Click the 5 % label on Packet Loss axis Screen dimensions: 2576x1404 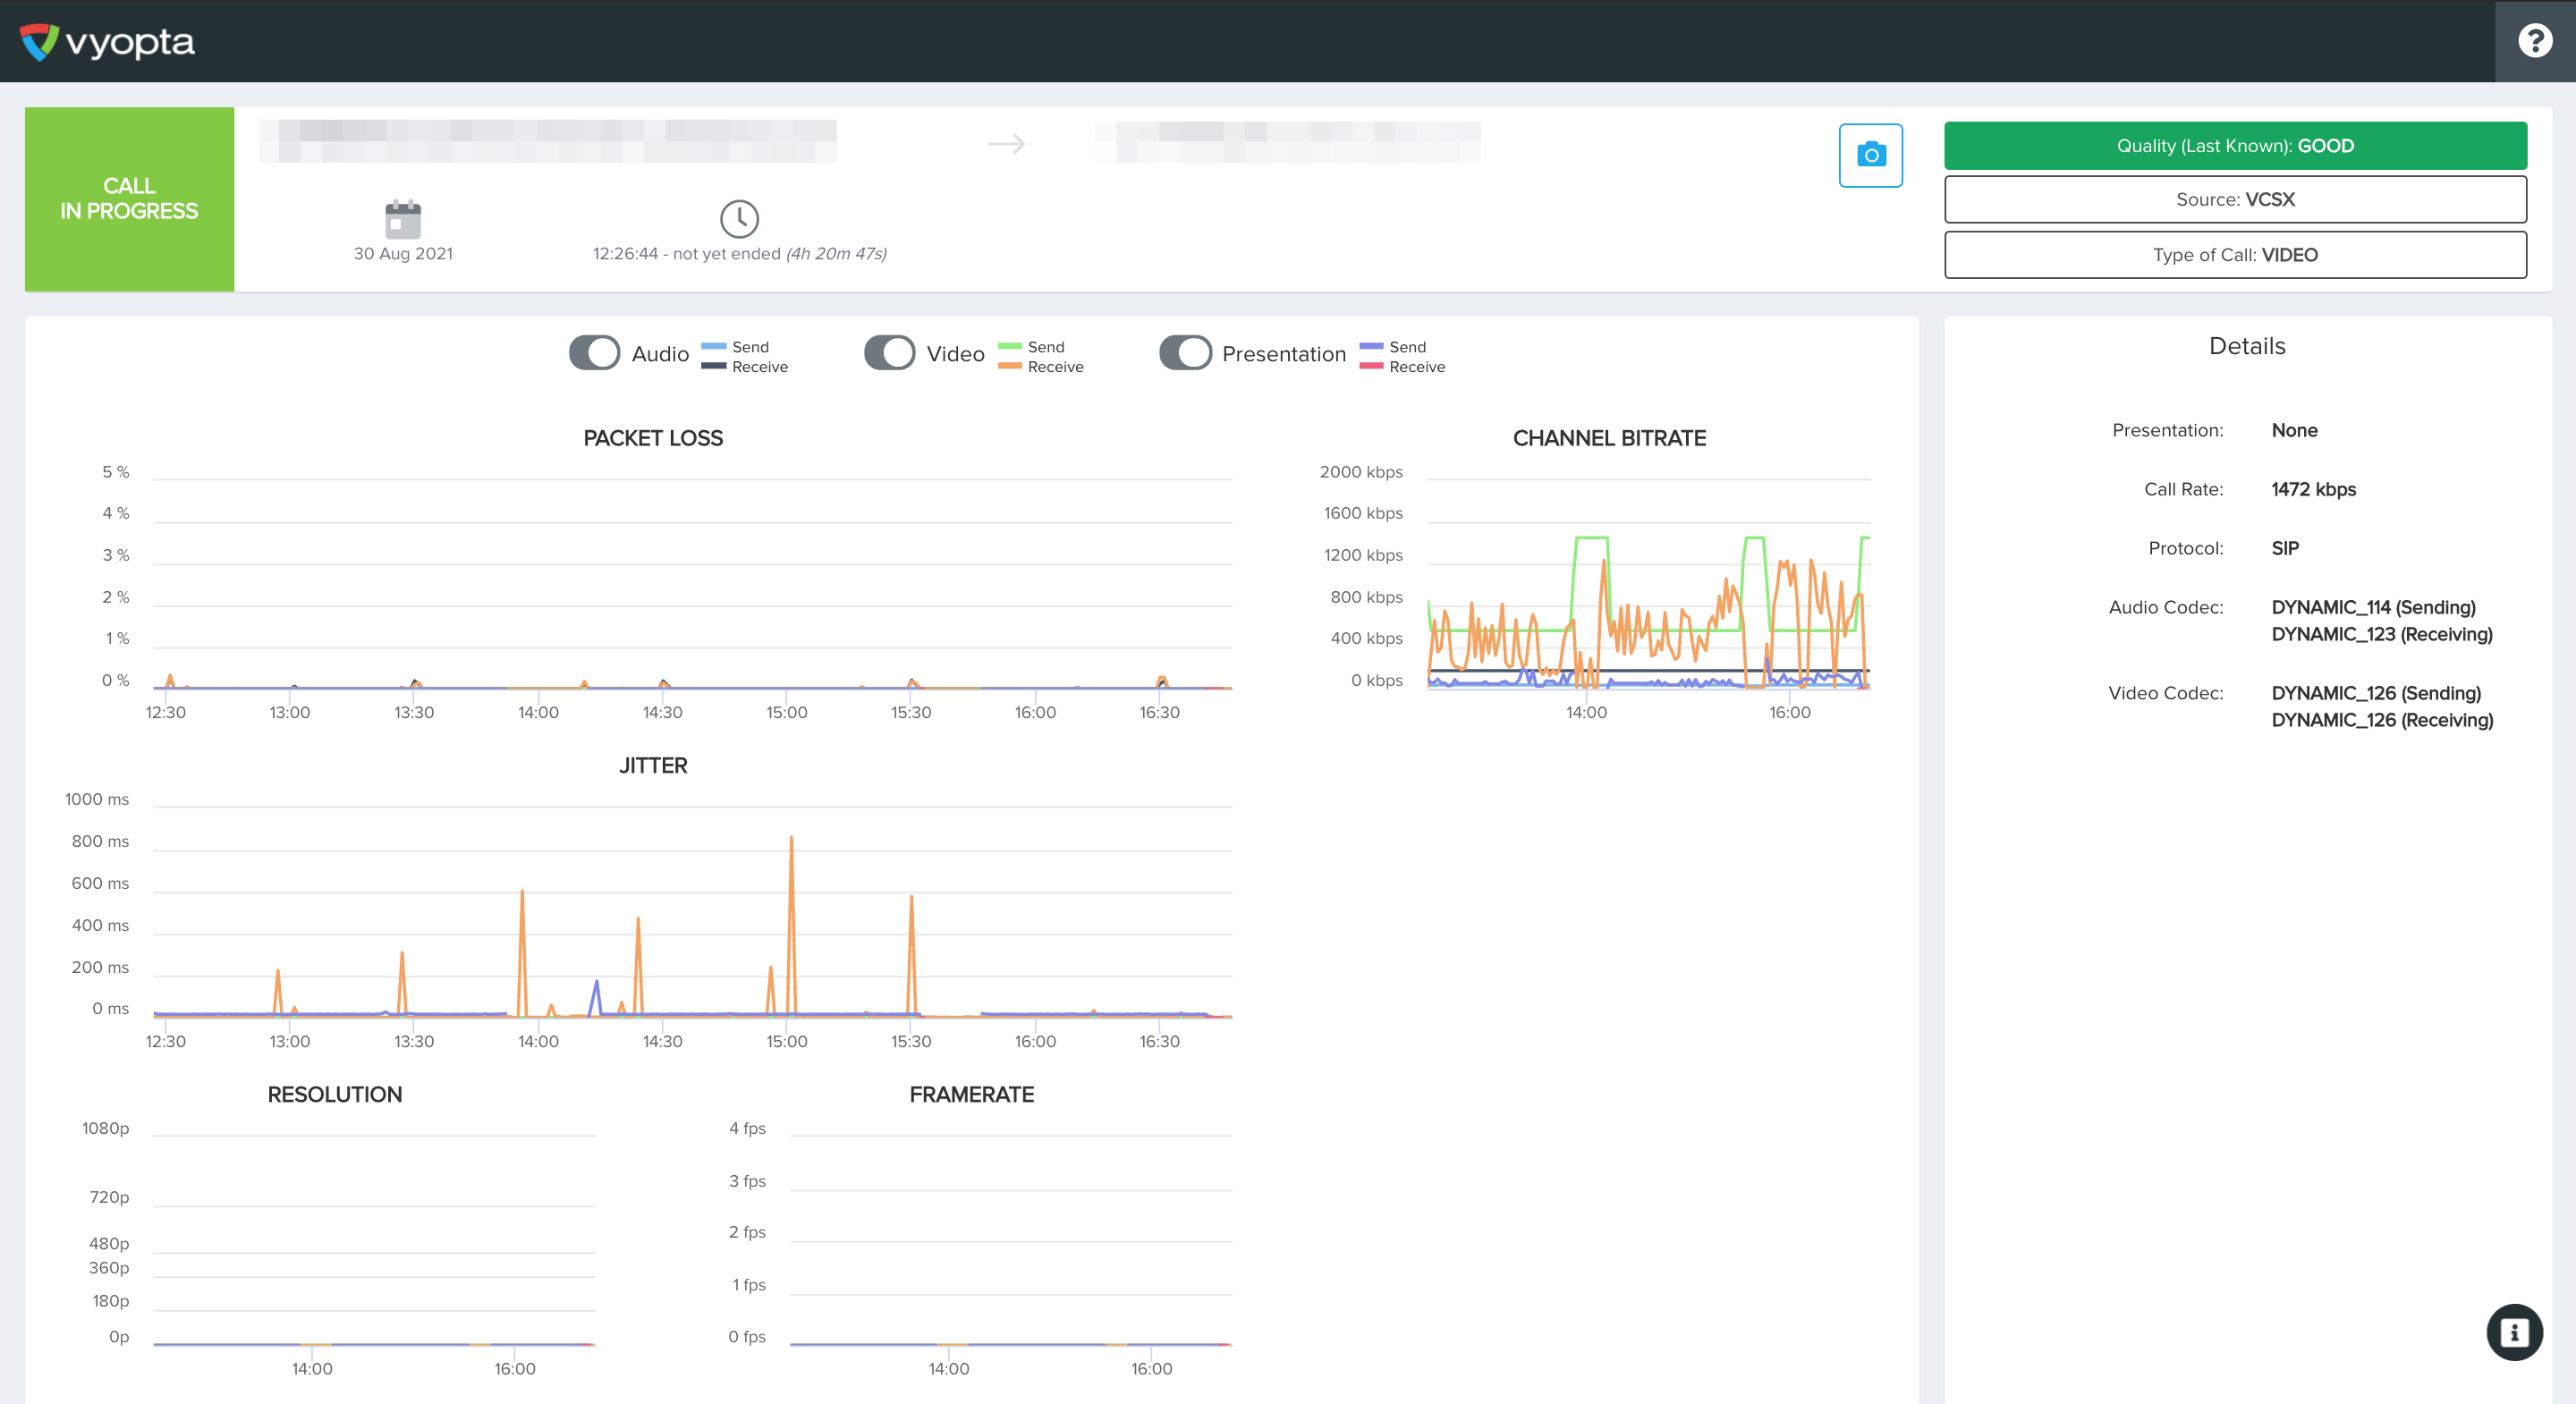[116, 472]
